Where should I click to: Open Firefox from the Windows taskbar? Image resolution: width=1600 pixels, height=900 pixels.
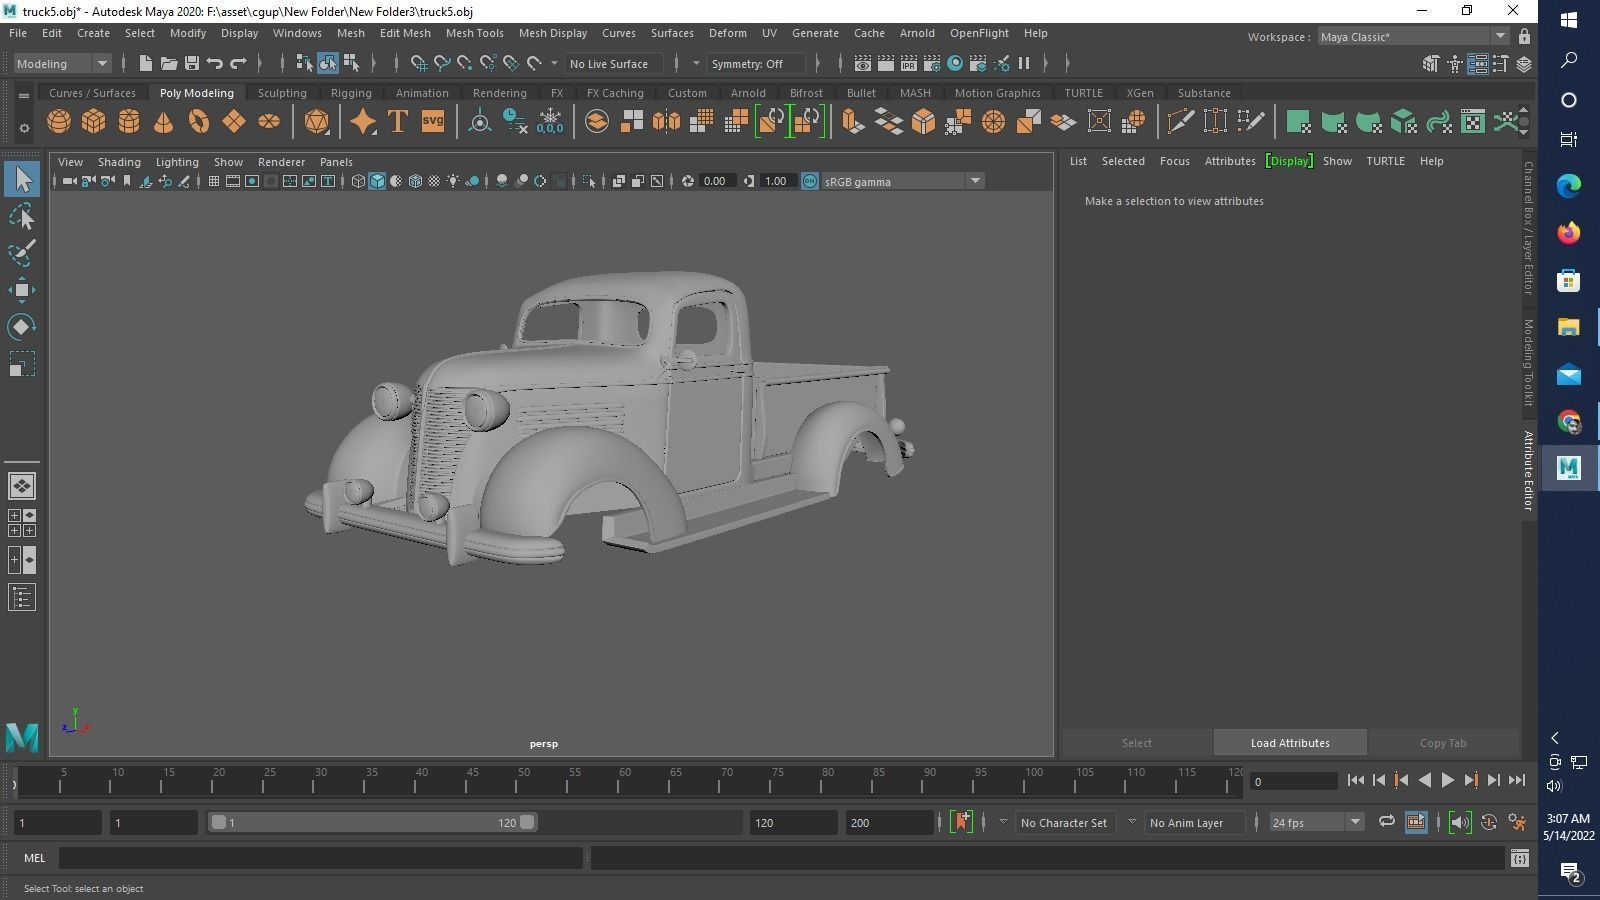pyautogui.click(x=1568, y=233)
